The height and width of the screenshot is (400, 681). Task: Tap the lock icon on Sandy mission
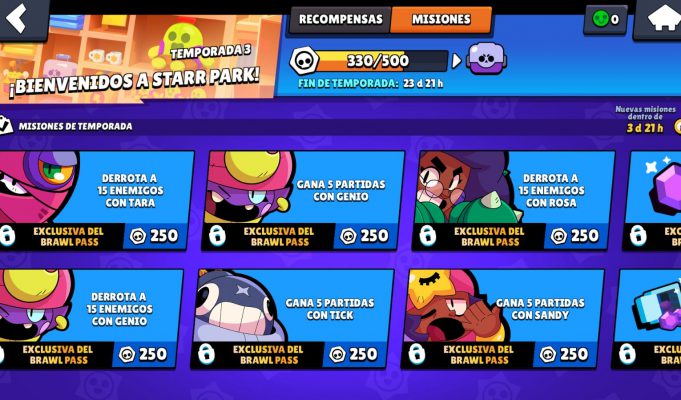[x=417, y=354]
